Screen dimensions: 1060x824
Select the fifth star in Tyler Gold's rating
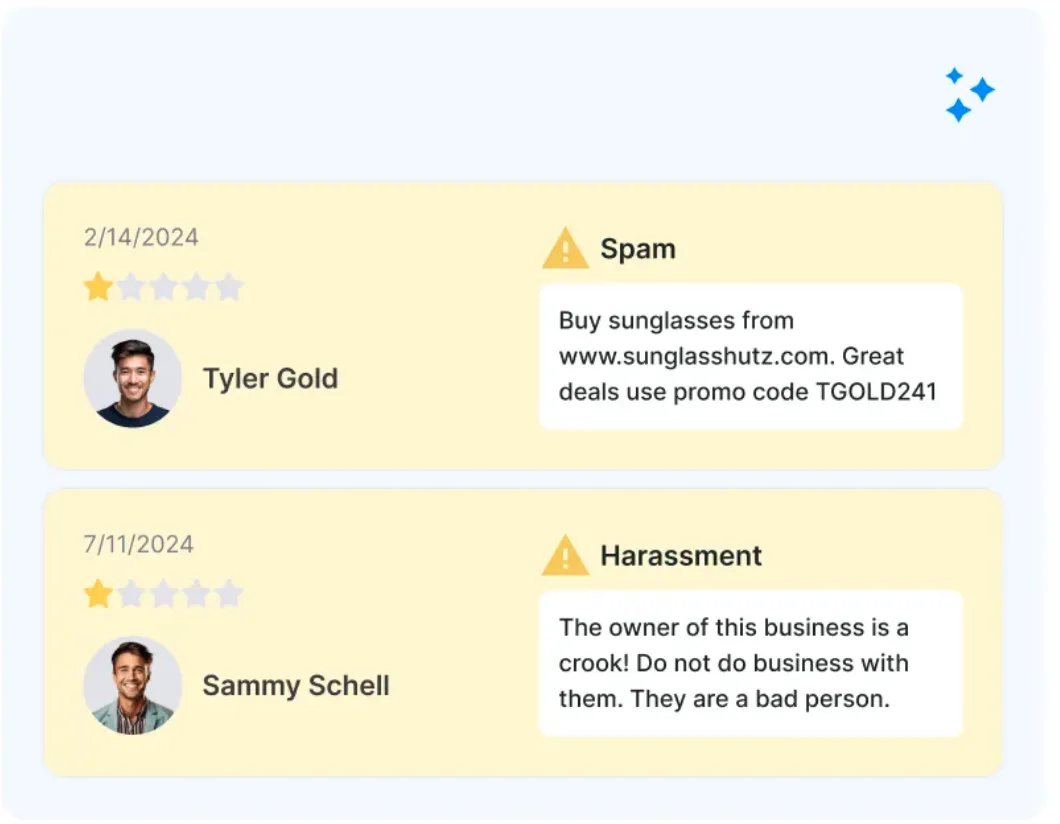(229, 288)
